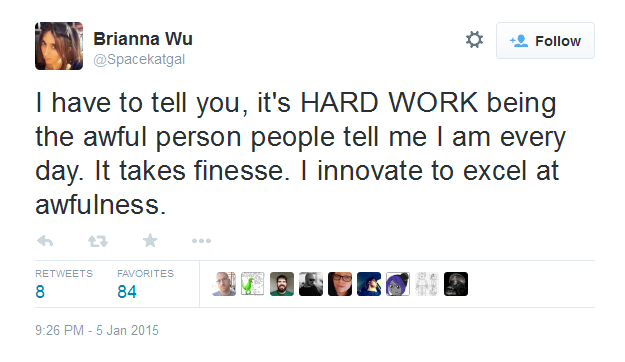The width and height of the screenshot is (625, 362).
Task: Click the Brianna Wu name link
Action: coord(143,39)
